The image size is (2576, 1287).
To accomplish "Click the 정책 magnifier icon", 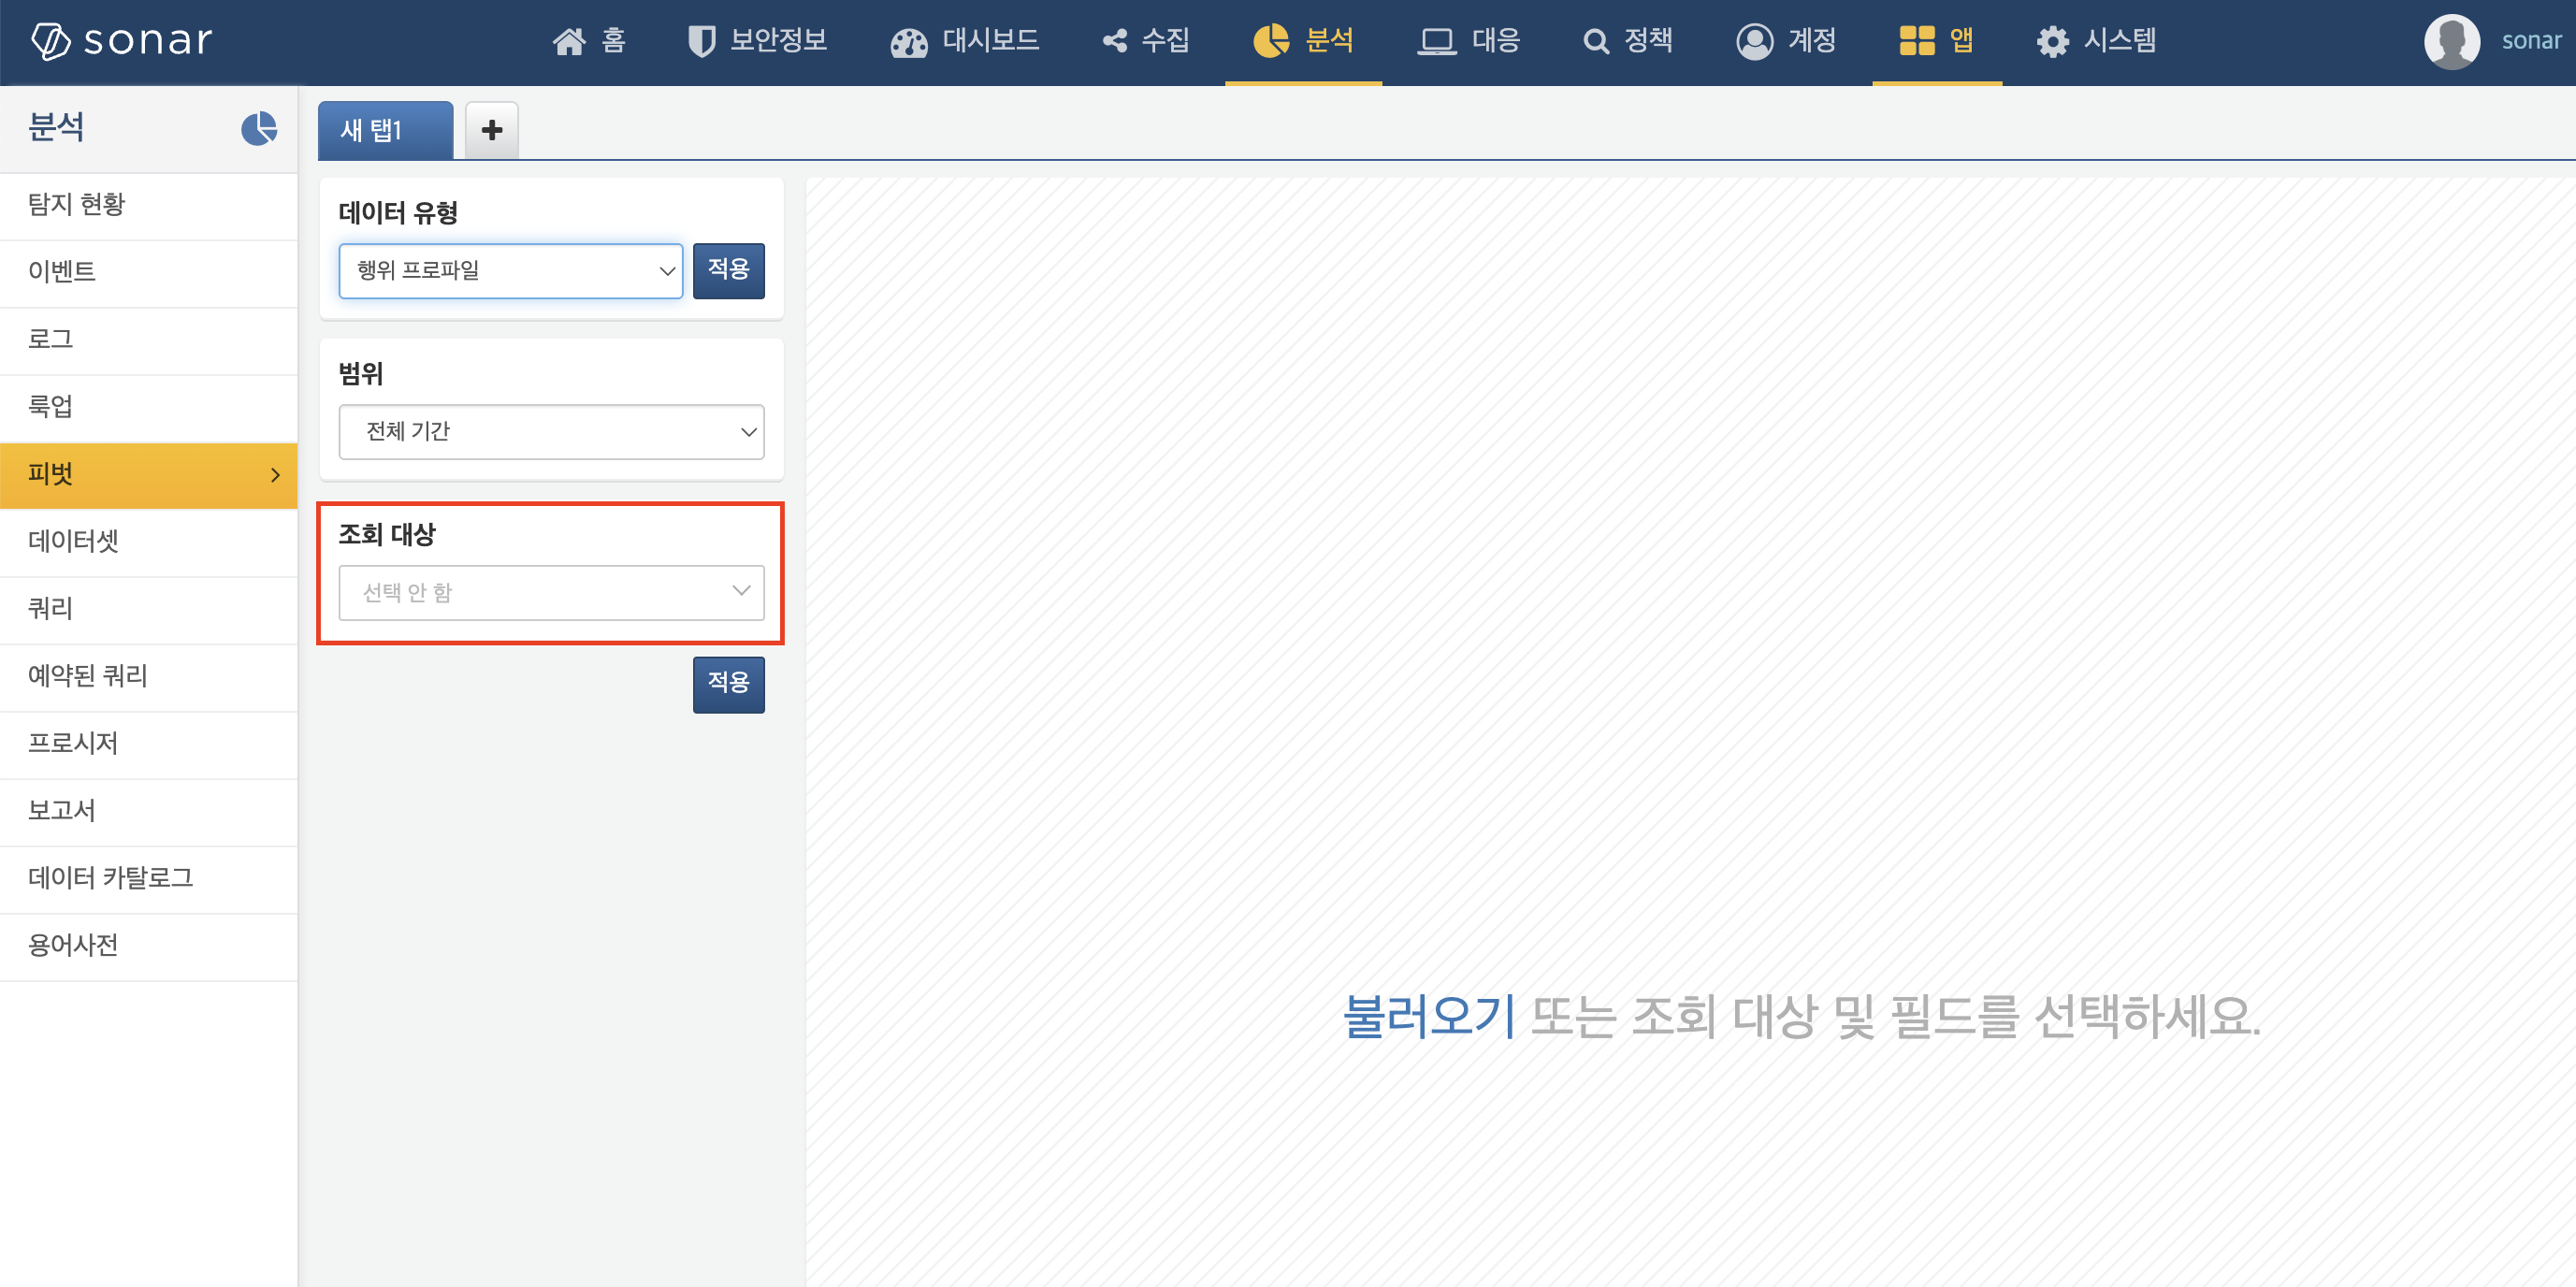I will 1596,42.
